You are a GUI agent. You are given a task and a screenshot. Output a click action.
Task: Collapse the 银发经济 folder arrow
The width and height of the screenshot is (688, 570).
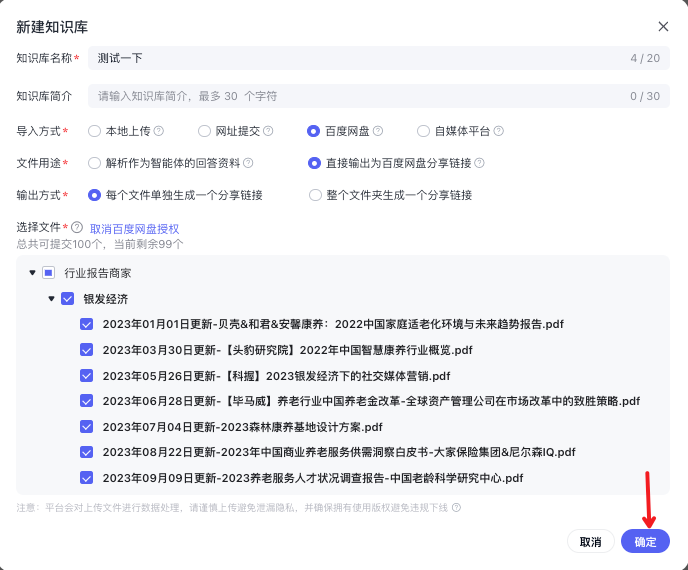coord(51,298)
